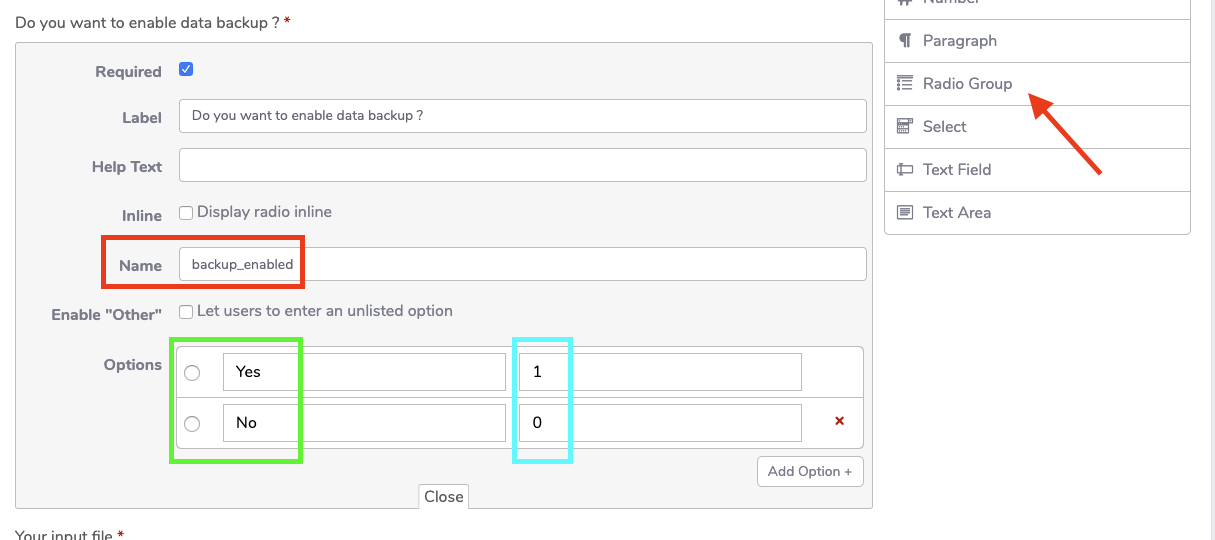Click the value field containing 0
Screen dimensions: 1215x540
point(660,423)
